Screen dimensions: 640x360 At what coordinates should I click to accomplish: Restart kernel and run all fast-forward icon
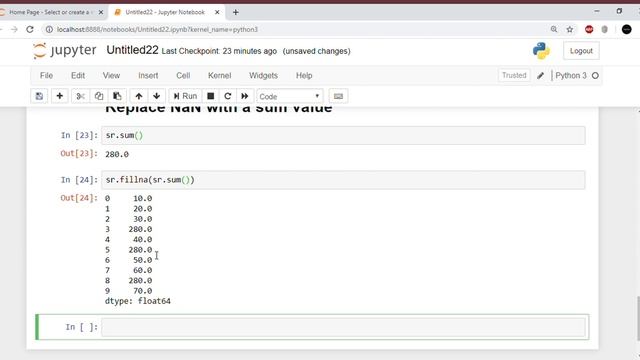pyautogui.click(x=244, y=96)
